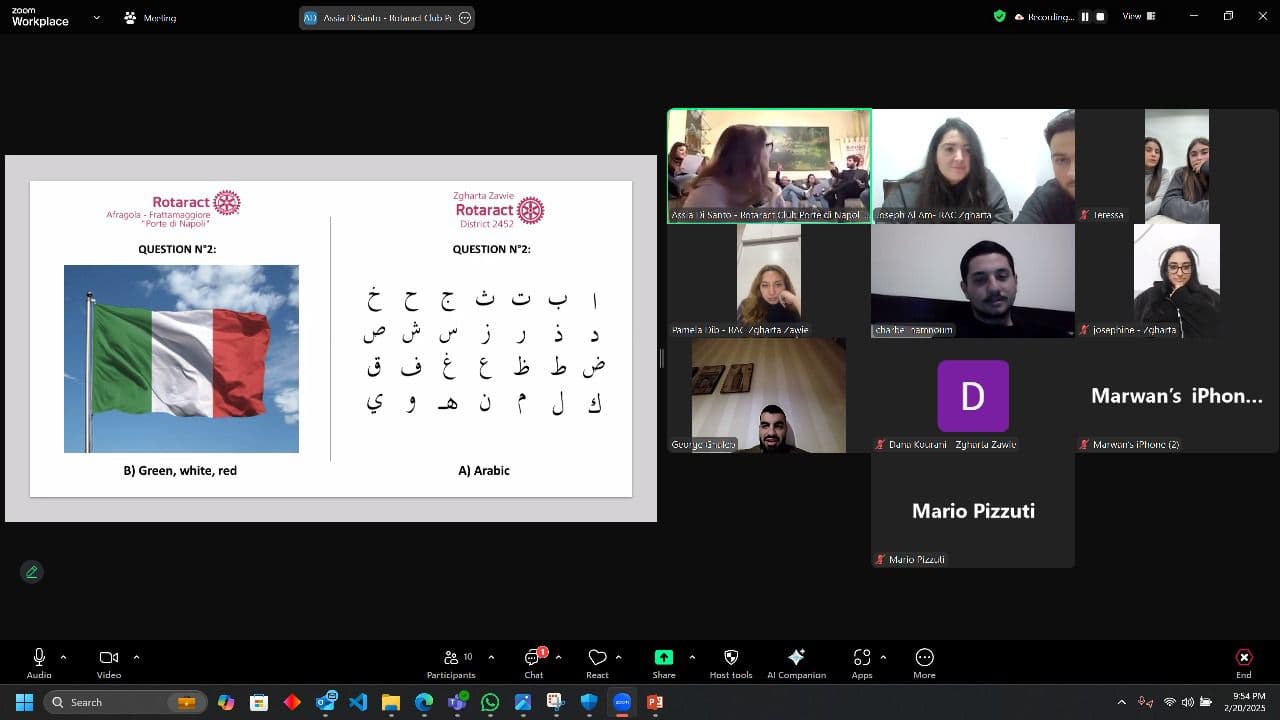Select the Meeting tab in top bar
The image size is (1280, 720).
click(x=150, y=18)
